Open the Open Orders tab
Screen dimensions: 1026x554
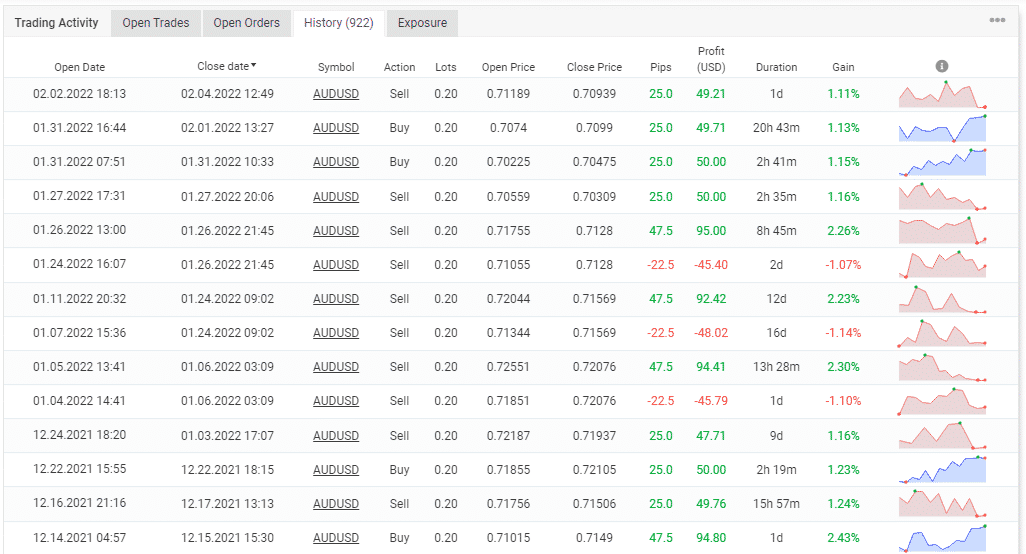coord(246,23)
